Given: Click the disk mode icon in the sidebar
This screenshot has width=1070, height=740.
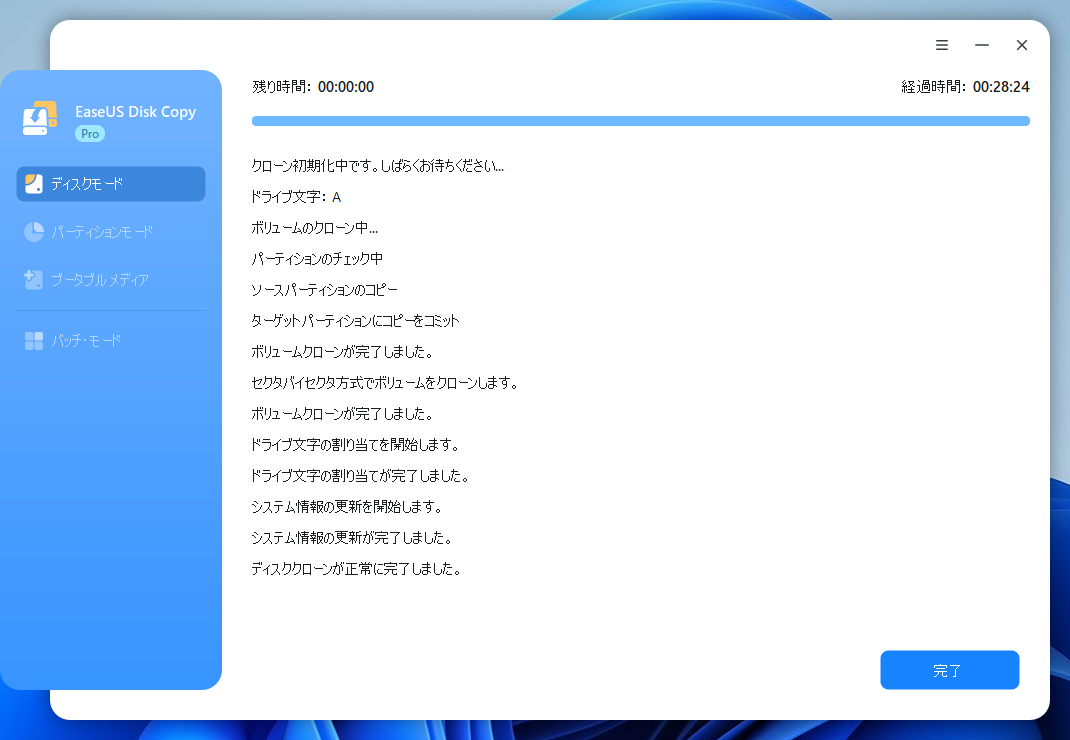Looking at the screenshot, I should (34, 184).
